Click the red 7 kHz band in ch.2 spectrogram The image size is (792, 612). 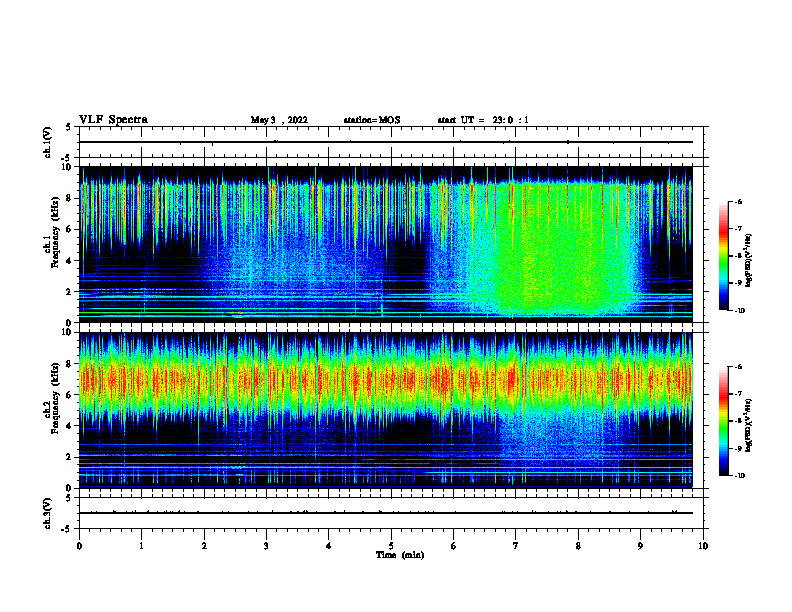[x=386, y=379]
